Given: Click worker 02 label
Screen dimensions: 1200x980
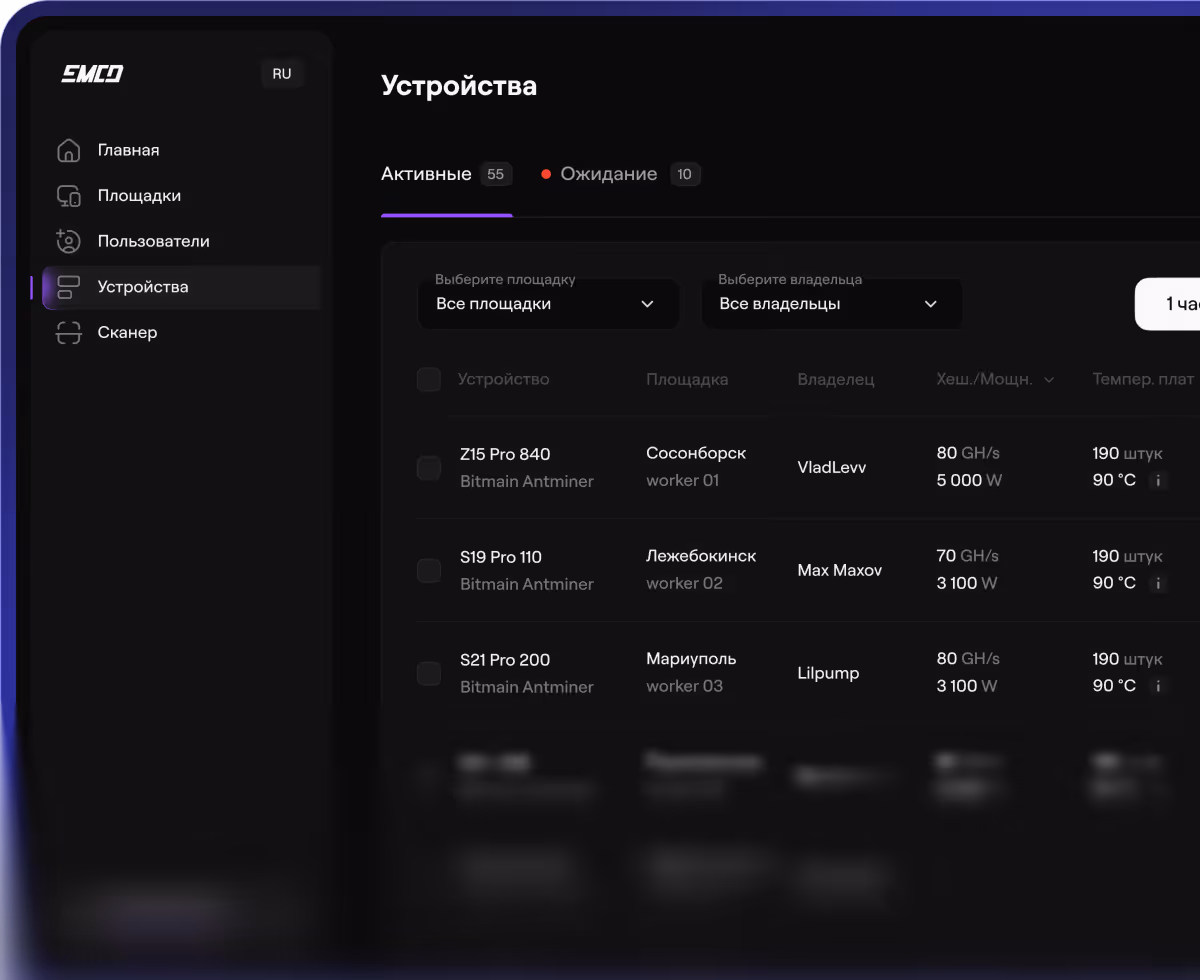Looking at the screenshot, I should pos(684,583).
